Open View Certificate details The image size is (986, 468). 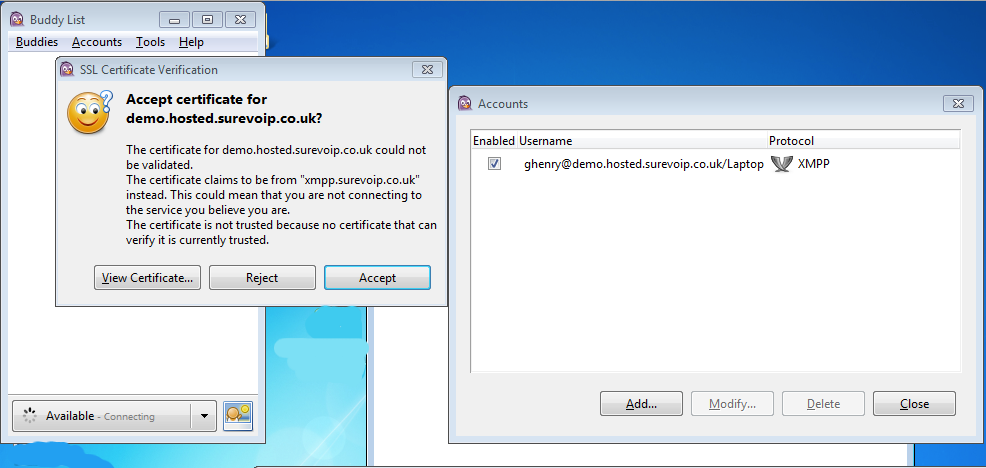147,277
